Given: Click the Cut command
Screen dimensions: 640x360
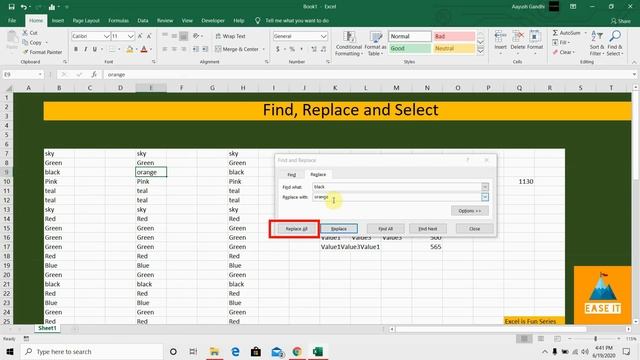Looking at the screenshot, I should [x=30, y=33].
